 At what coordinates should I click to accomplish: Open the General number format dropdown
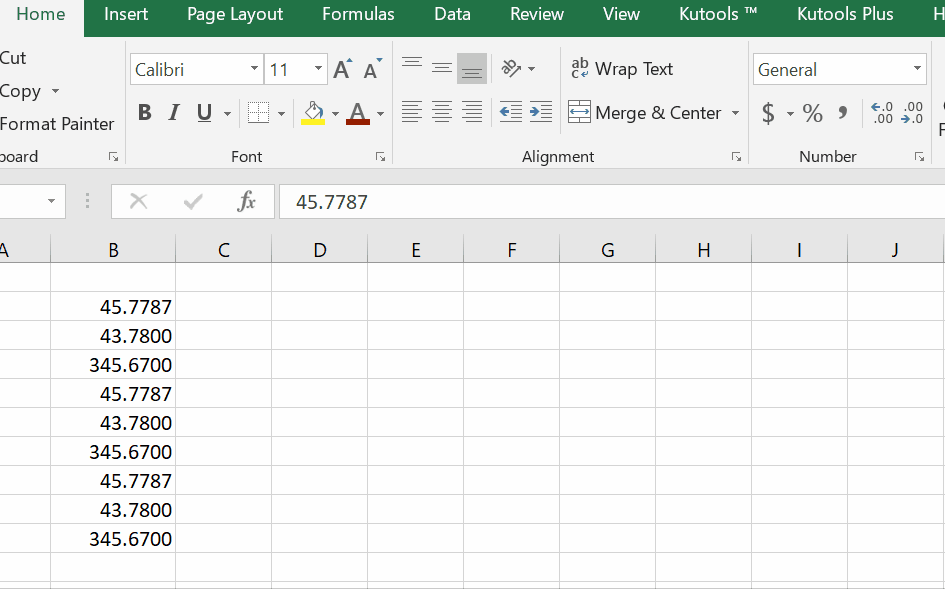916,69
